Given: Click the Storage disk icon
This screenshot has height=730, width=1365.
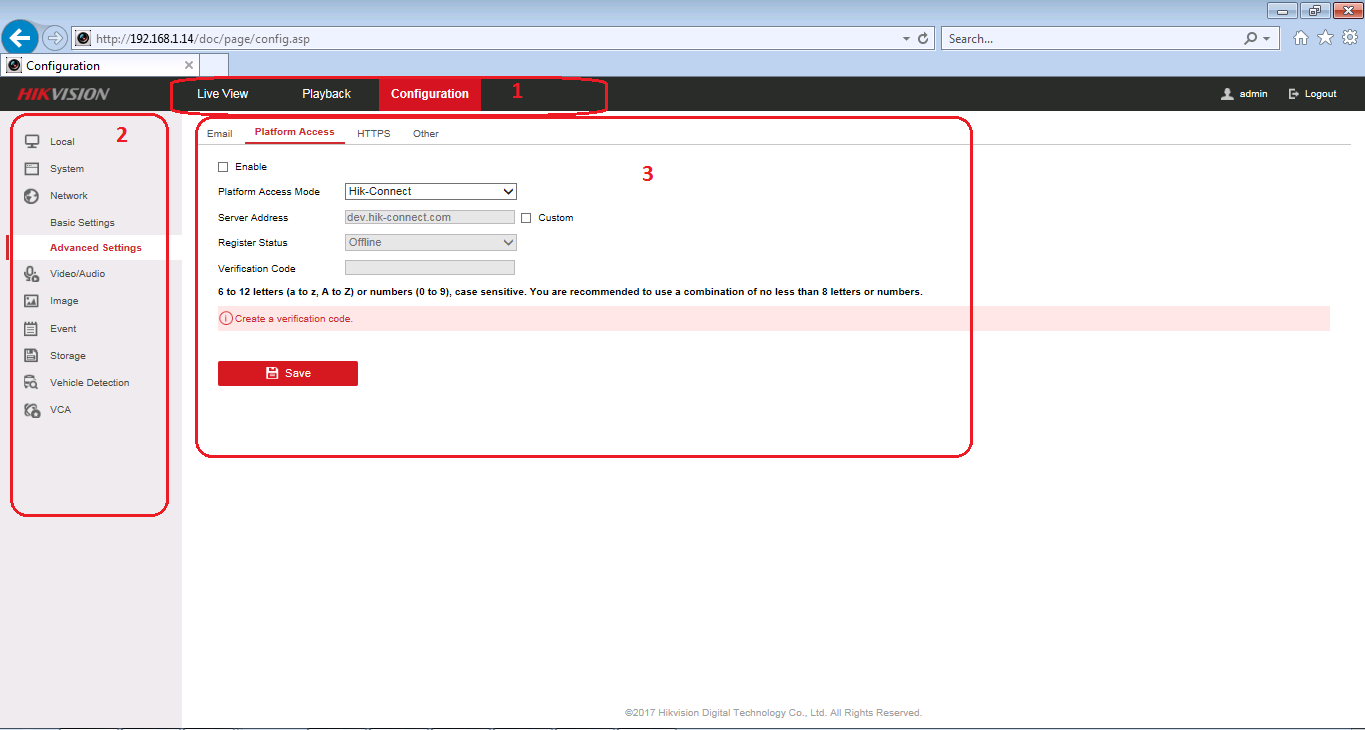Looking at the screenshot, I should click(x=32, y=355).
